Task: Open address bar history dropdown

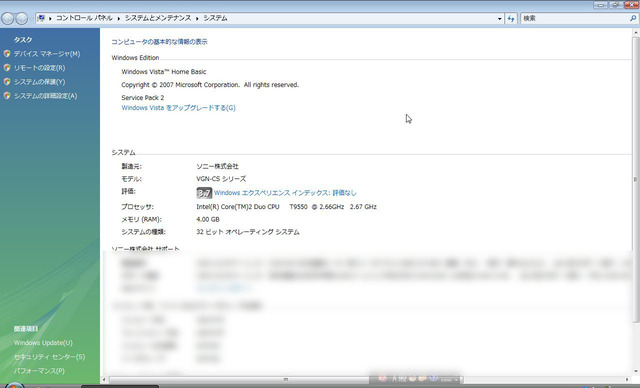Action: pos(500,19)
